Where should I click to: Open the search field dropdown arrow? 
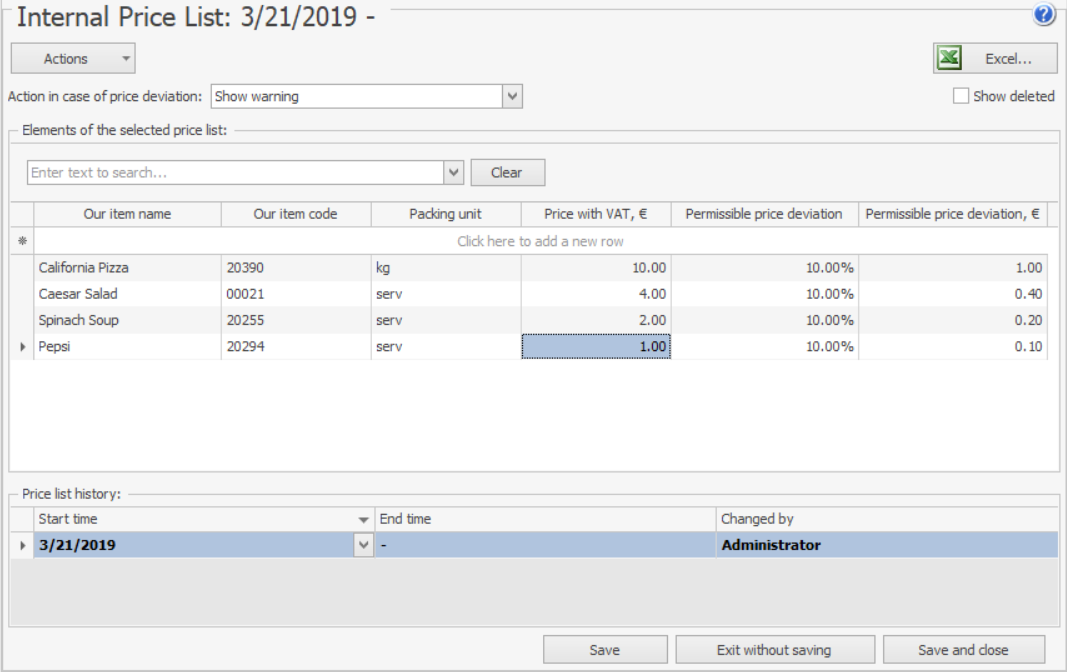coord(454,173)
